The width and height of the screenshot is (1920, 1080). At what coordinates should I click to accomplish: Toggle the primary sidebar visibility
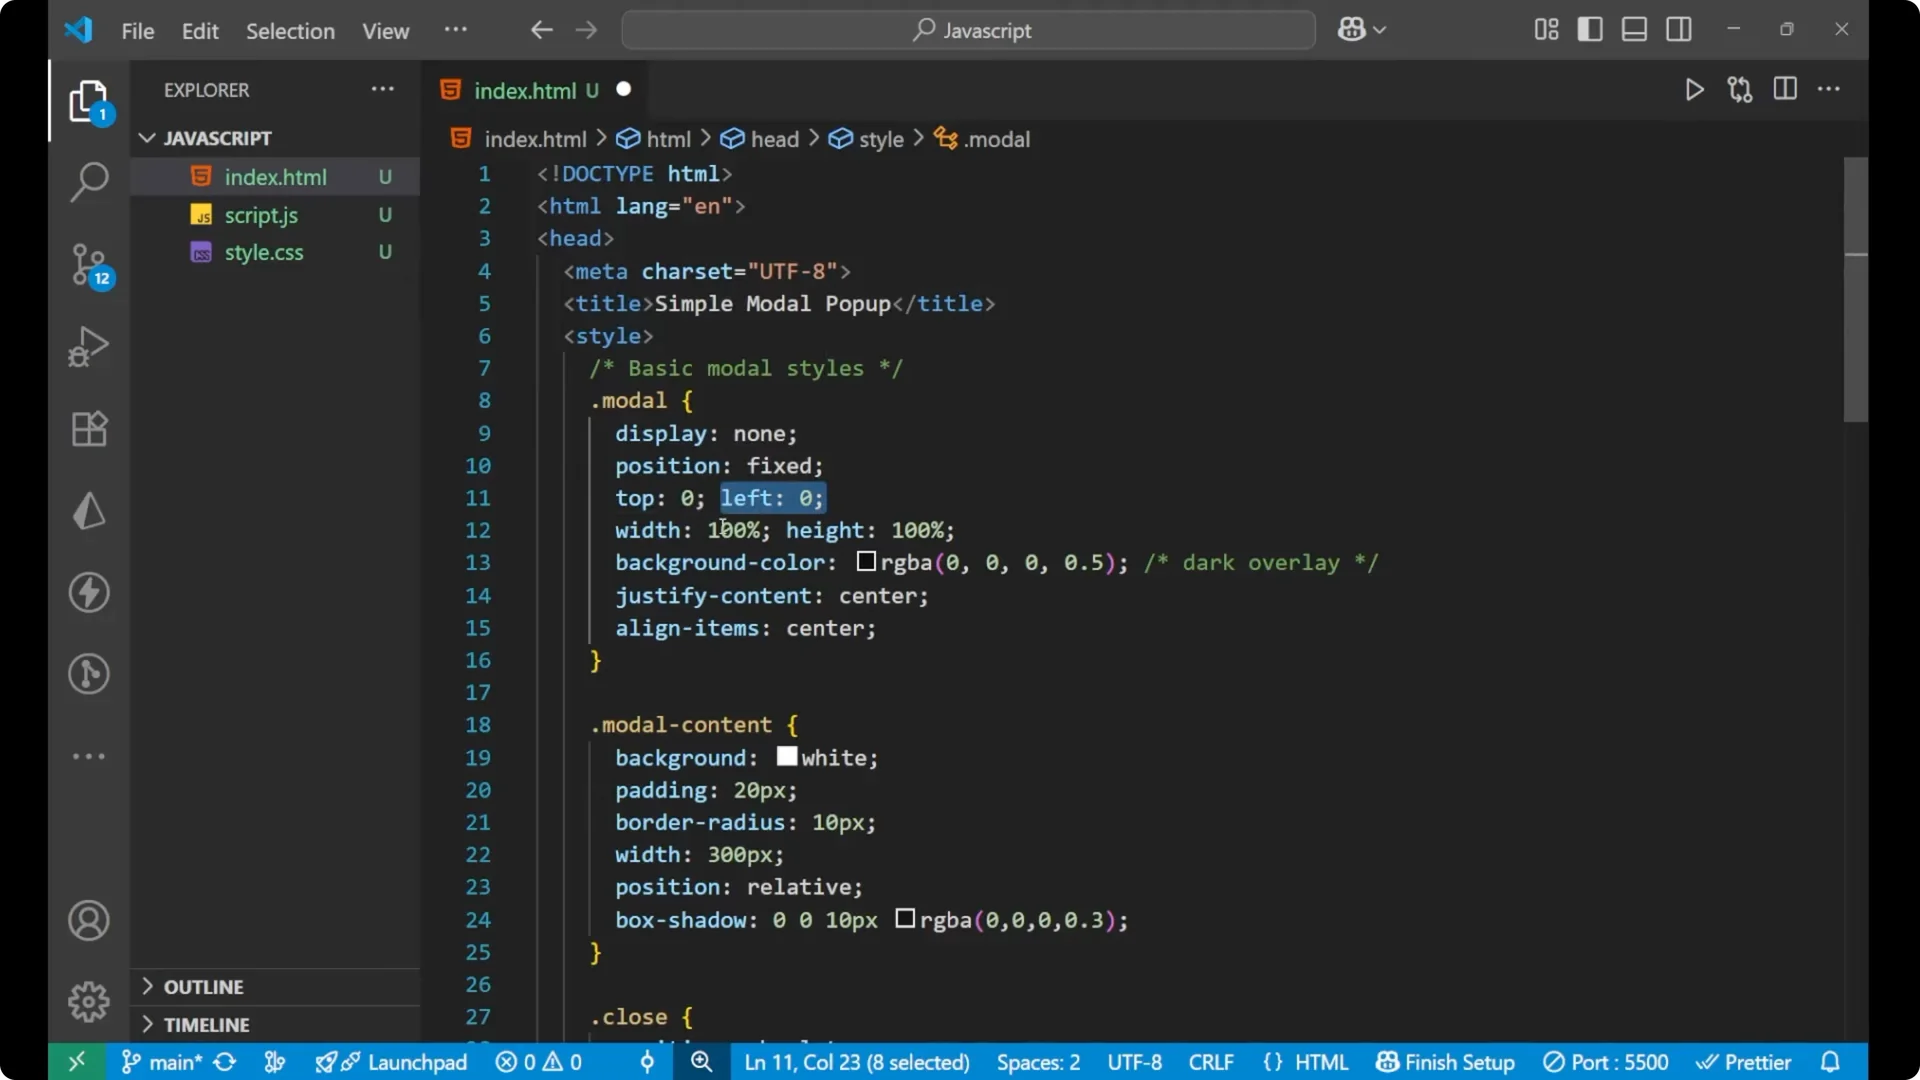pyautogui.click(x=1590, y=29)
